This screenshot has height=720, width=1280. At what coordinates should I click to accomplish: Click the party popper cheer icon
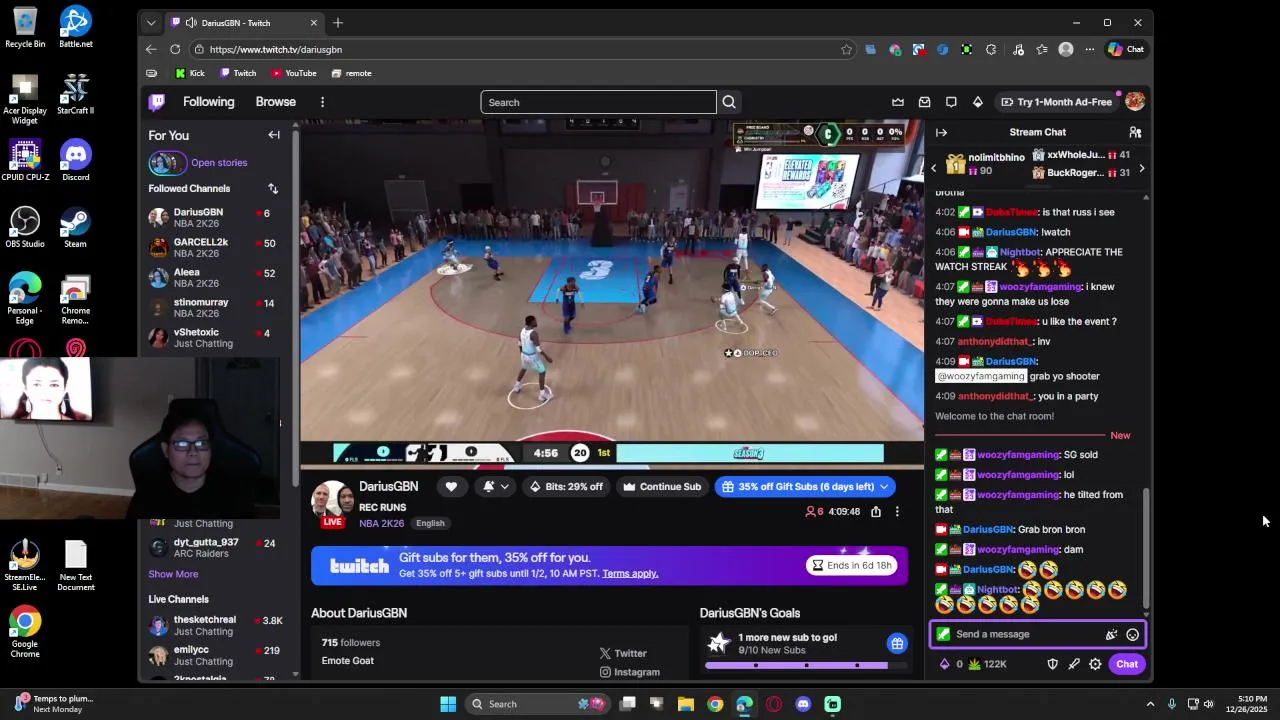point(1110,634)
